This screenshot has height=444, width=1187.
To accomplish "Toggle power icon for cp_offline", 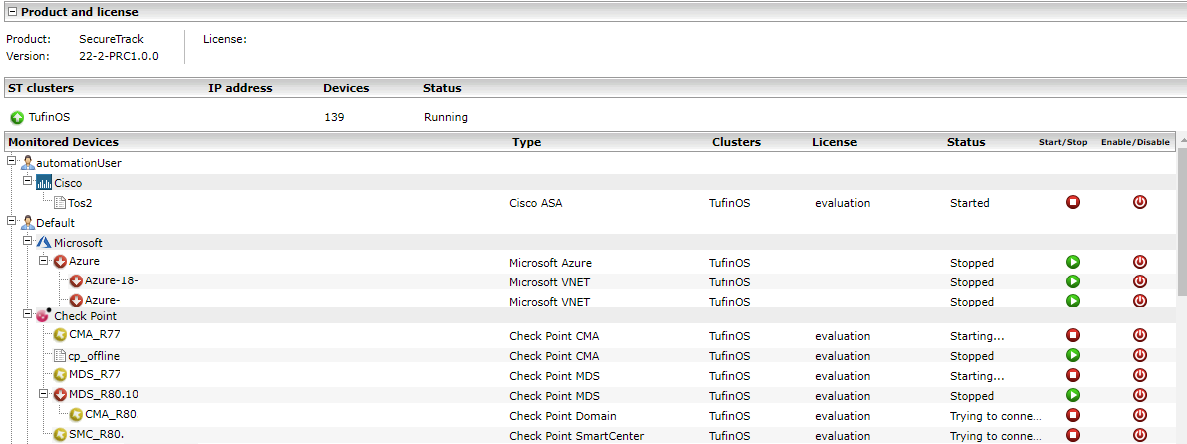I will [1139, 355].
